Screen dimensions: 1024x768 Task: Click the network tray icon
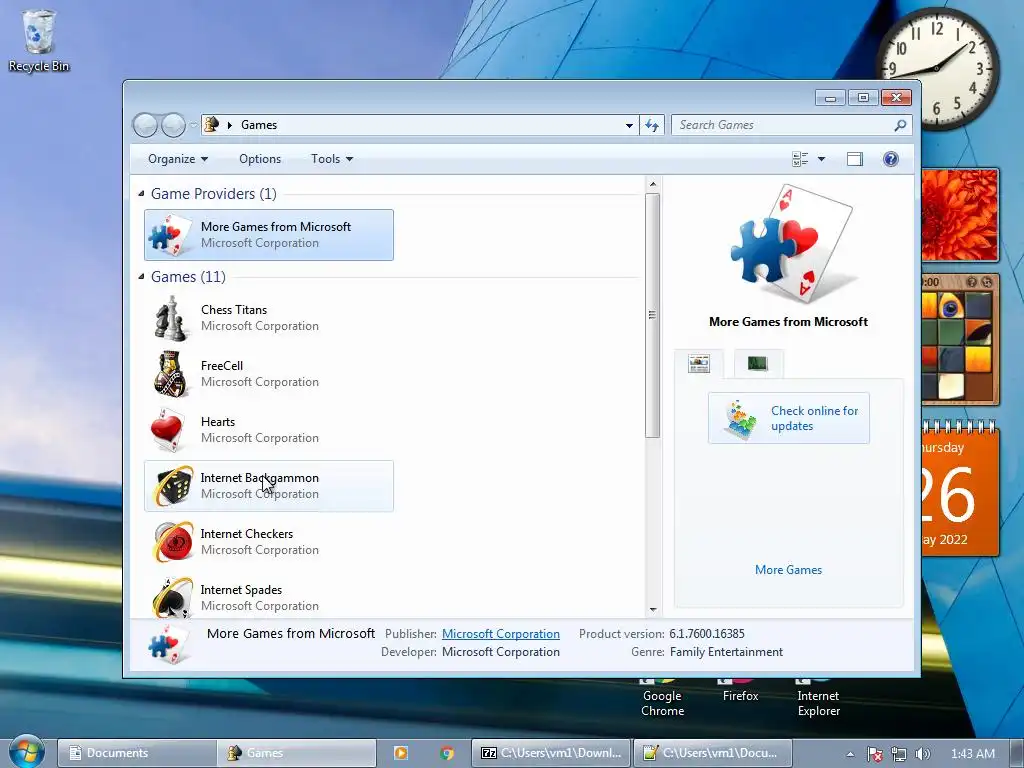click(899, 754)
